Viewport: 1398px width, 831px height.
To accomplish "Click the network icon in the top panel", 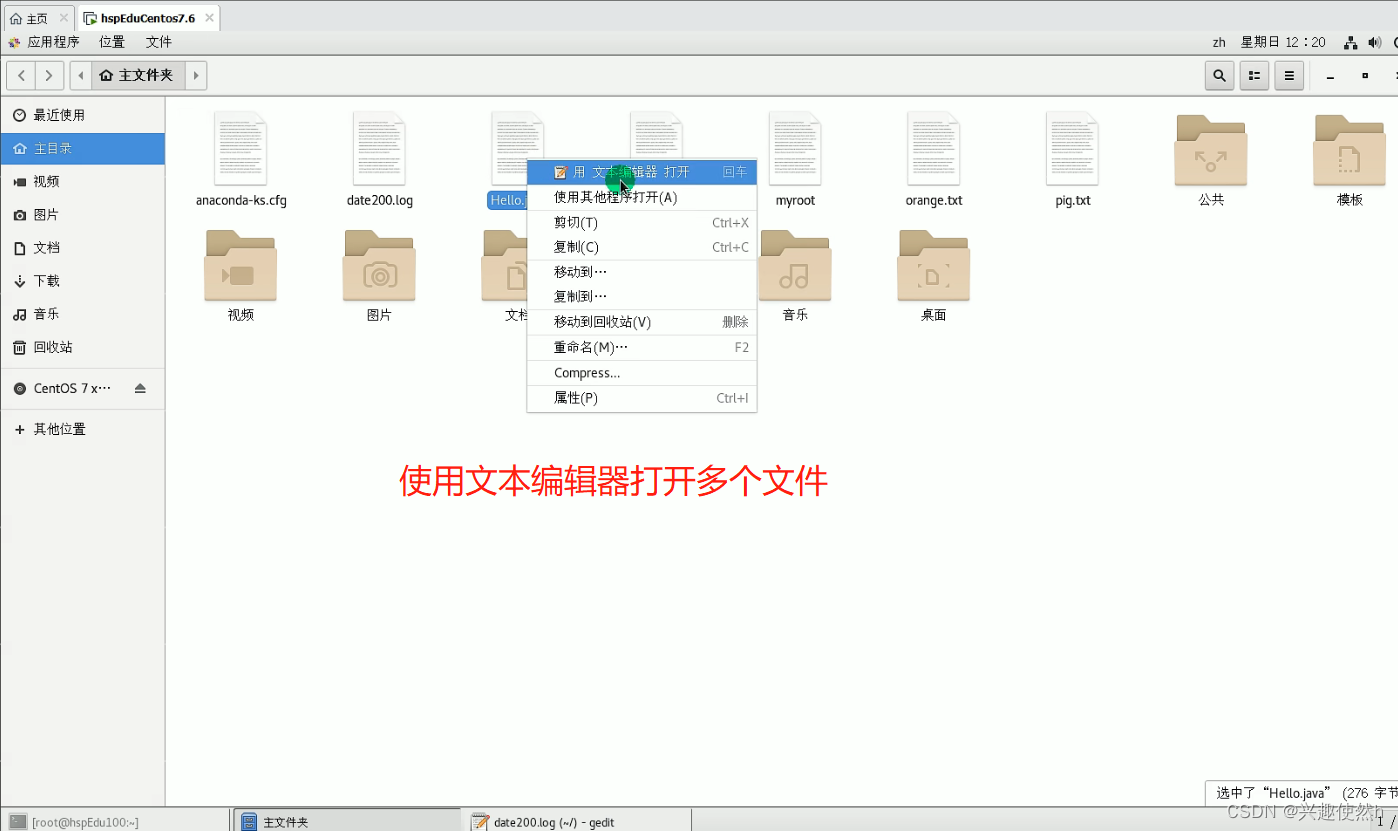I will click(x=1349, y=42).
